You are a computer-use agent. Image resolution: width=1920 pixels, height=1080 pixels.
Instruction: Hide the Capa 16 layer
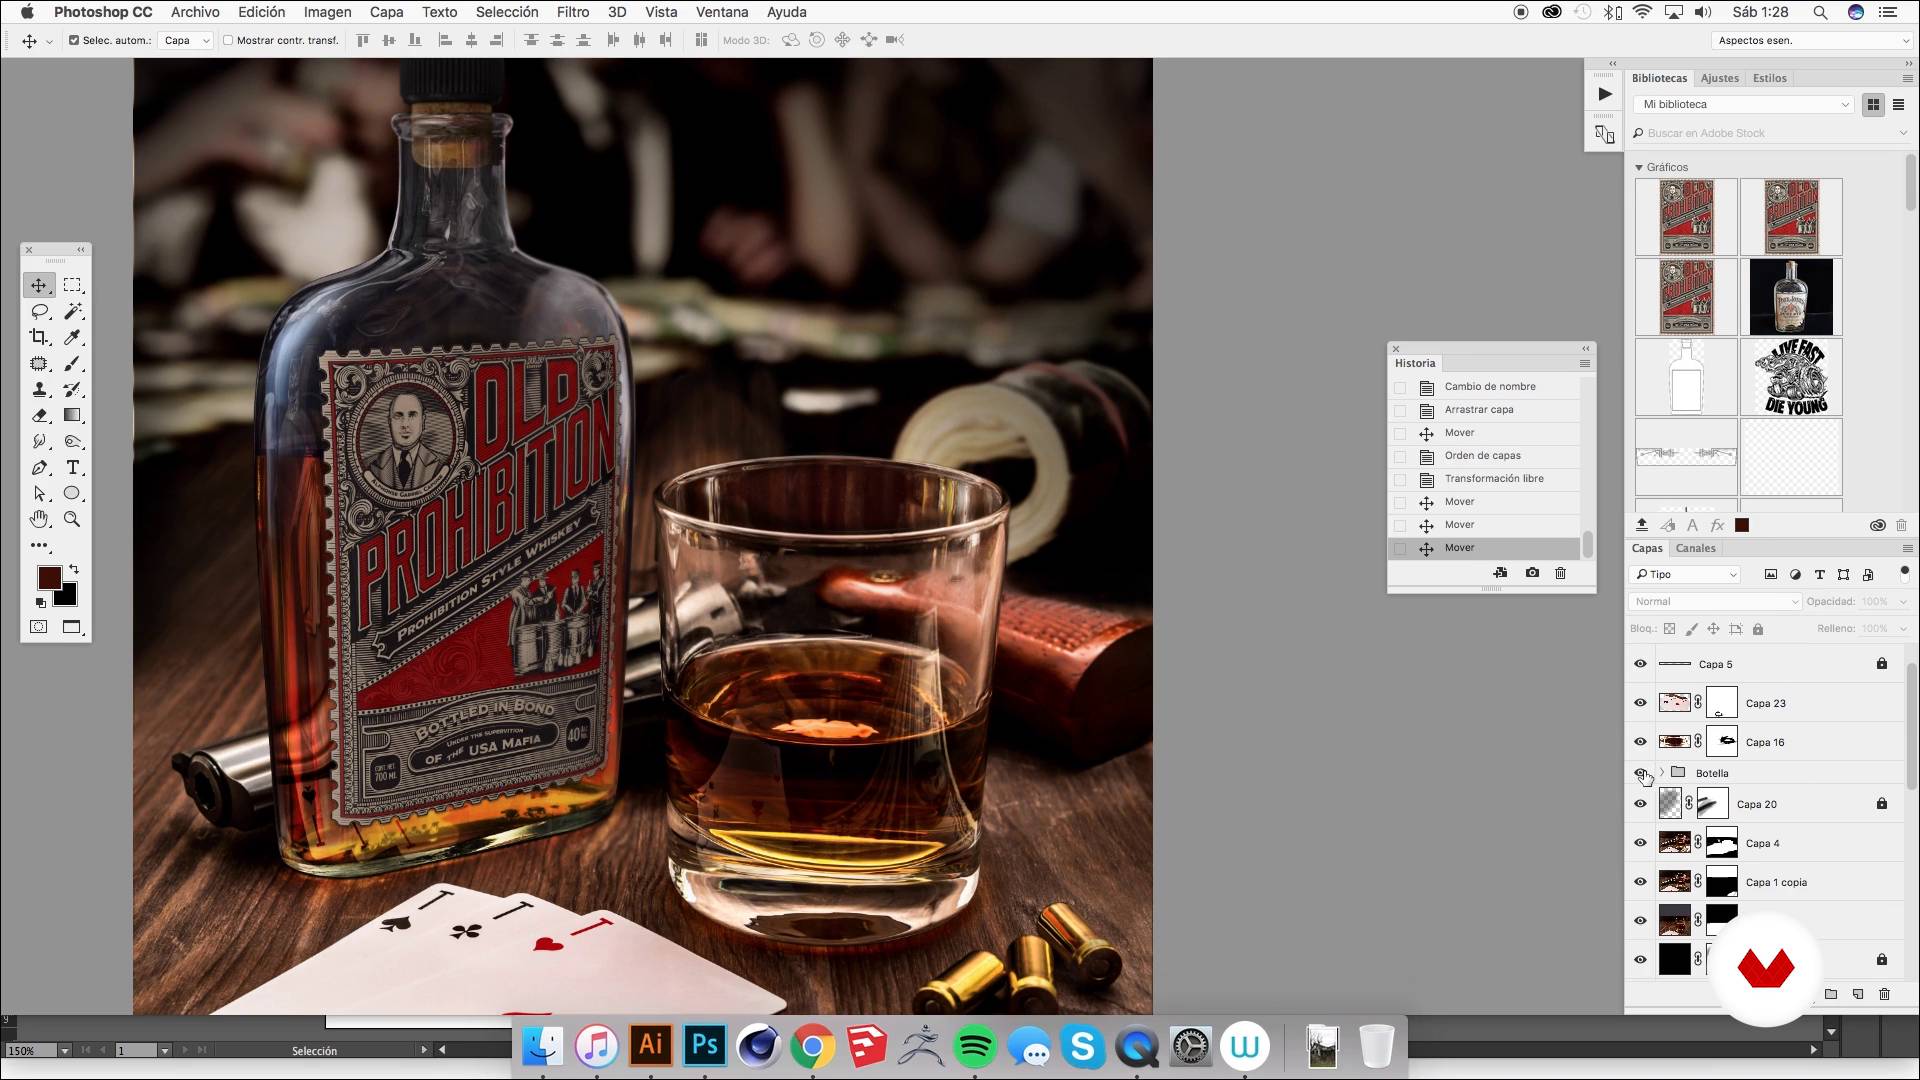(x=1640, y=742)
